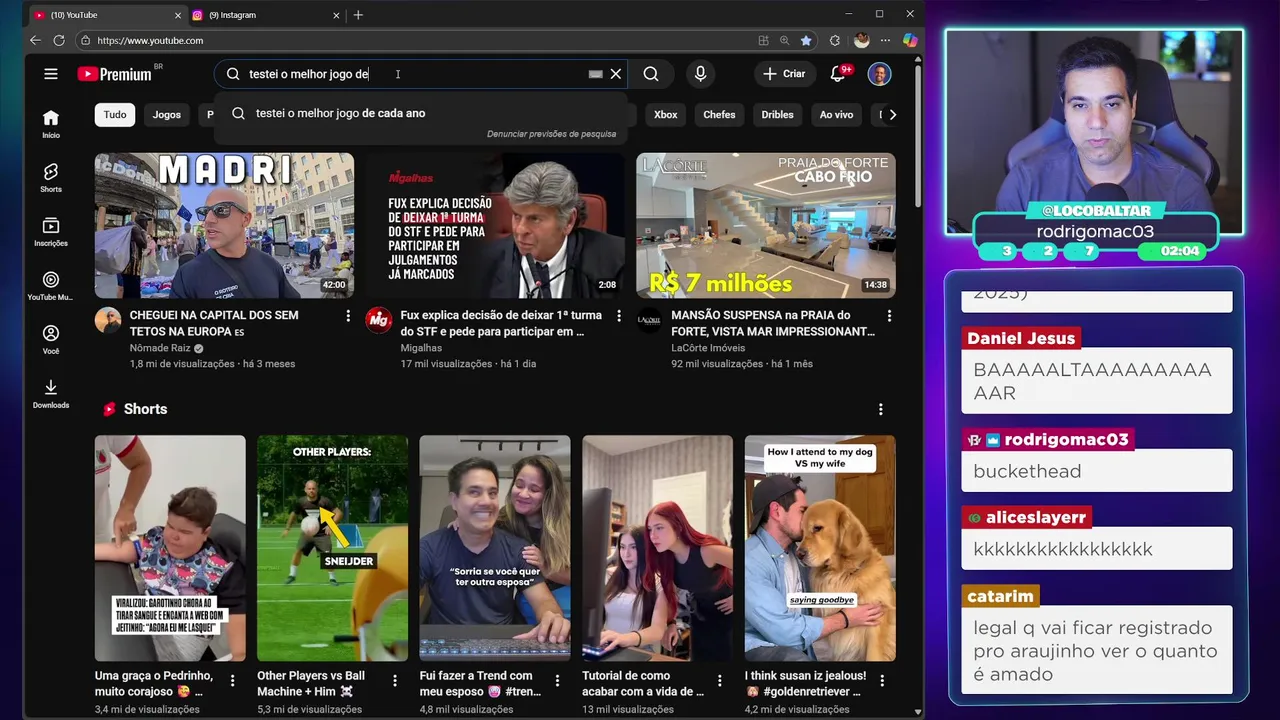Open Downloads in the sidebar
Viewport: 1280px width, 720px height.
click(51, 394)
